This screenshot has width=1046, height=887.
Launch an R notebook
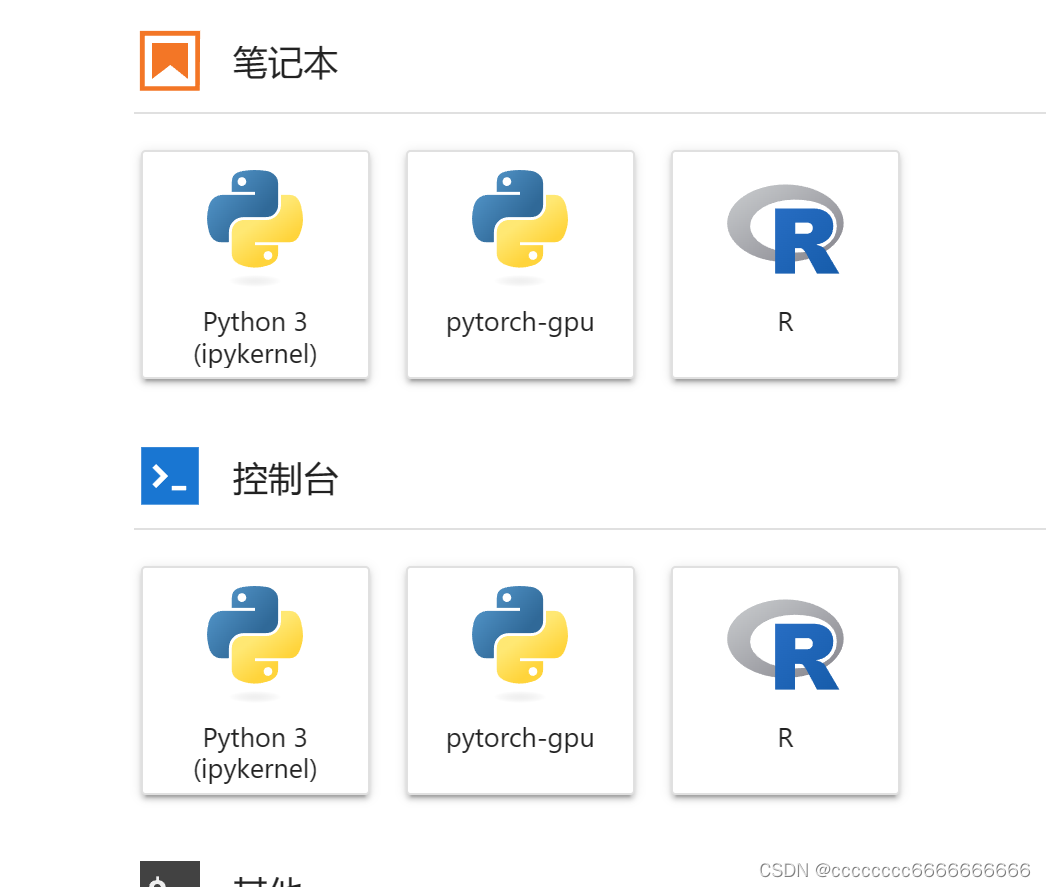(x=785, y=265)
